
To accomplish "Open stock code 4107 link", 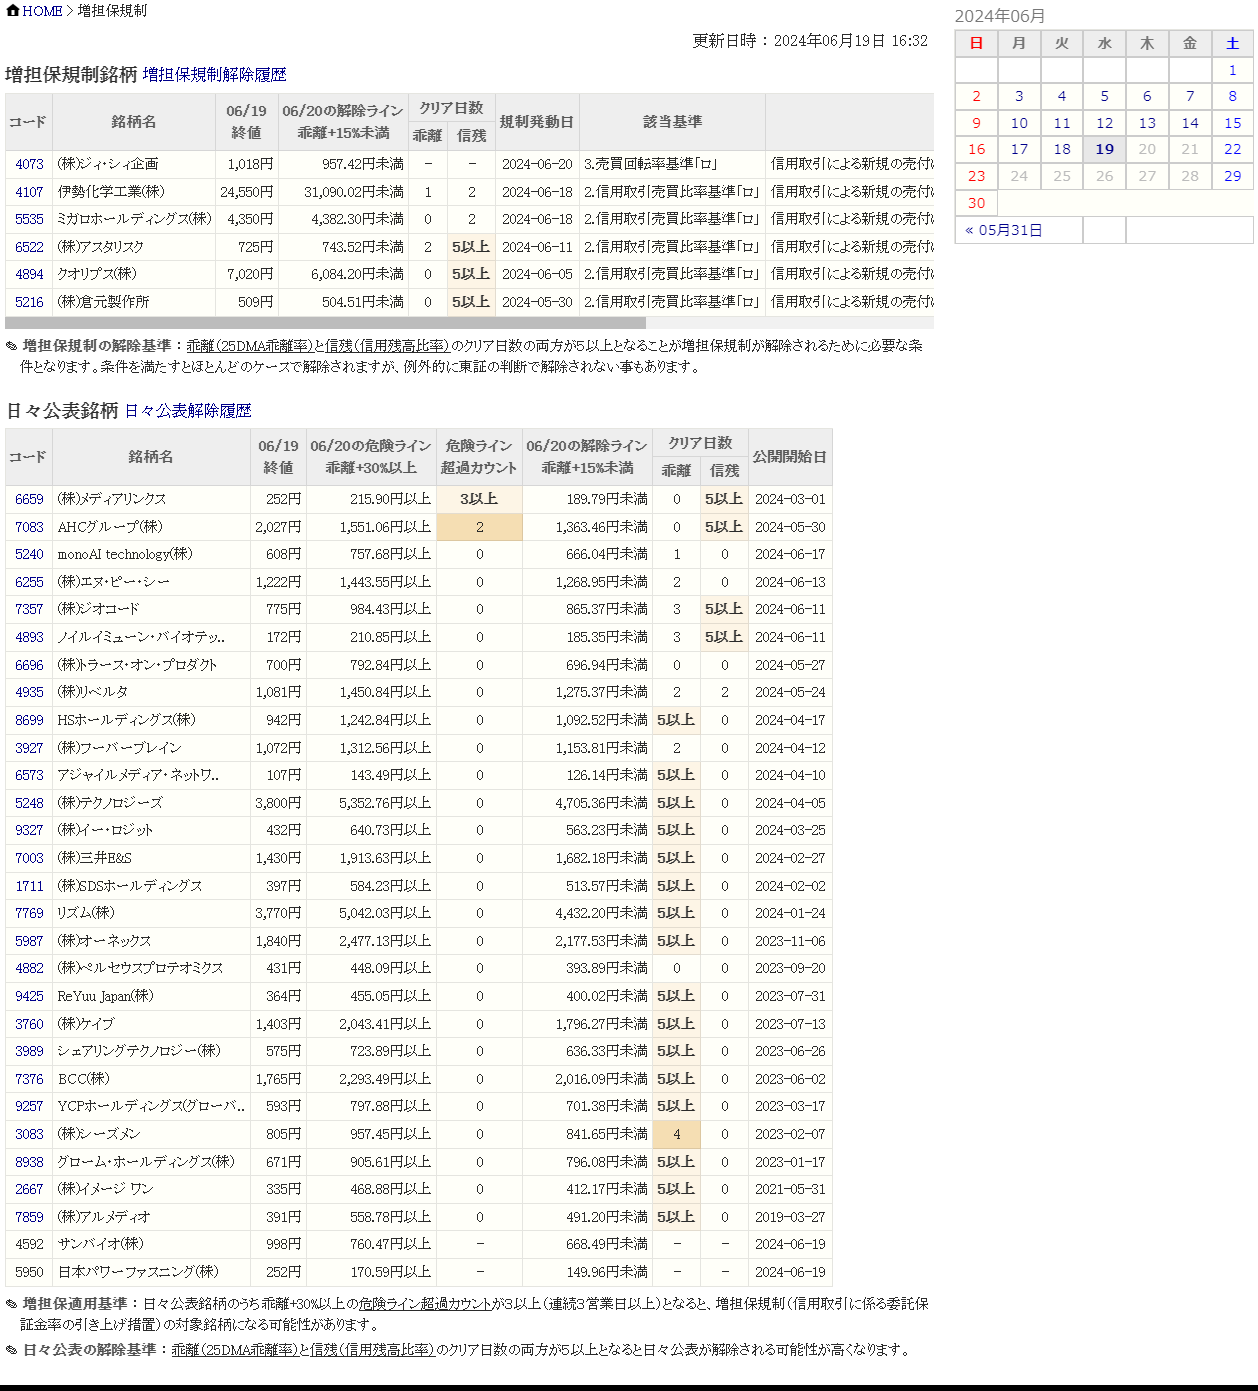I will tap(29, 192).
